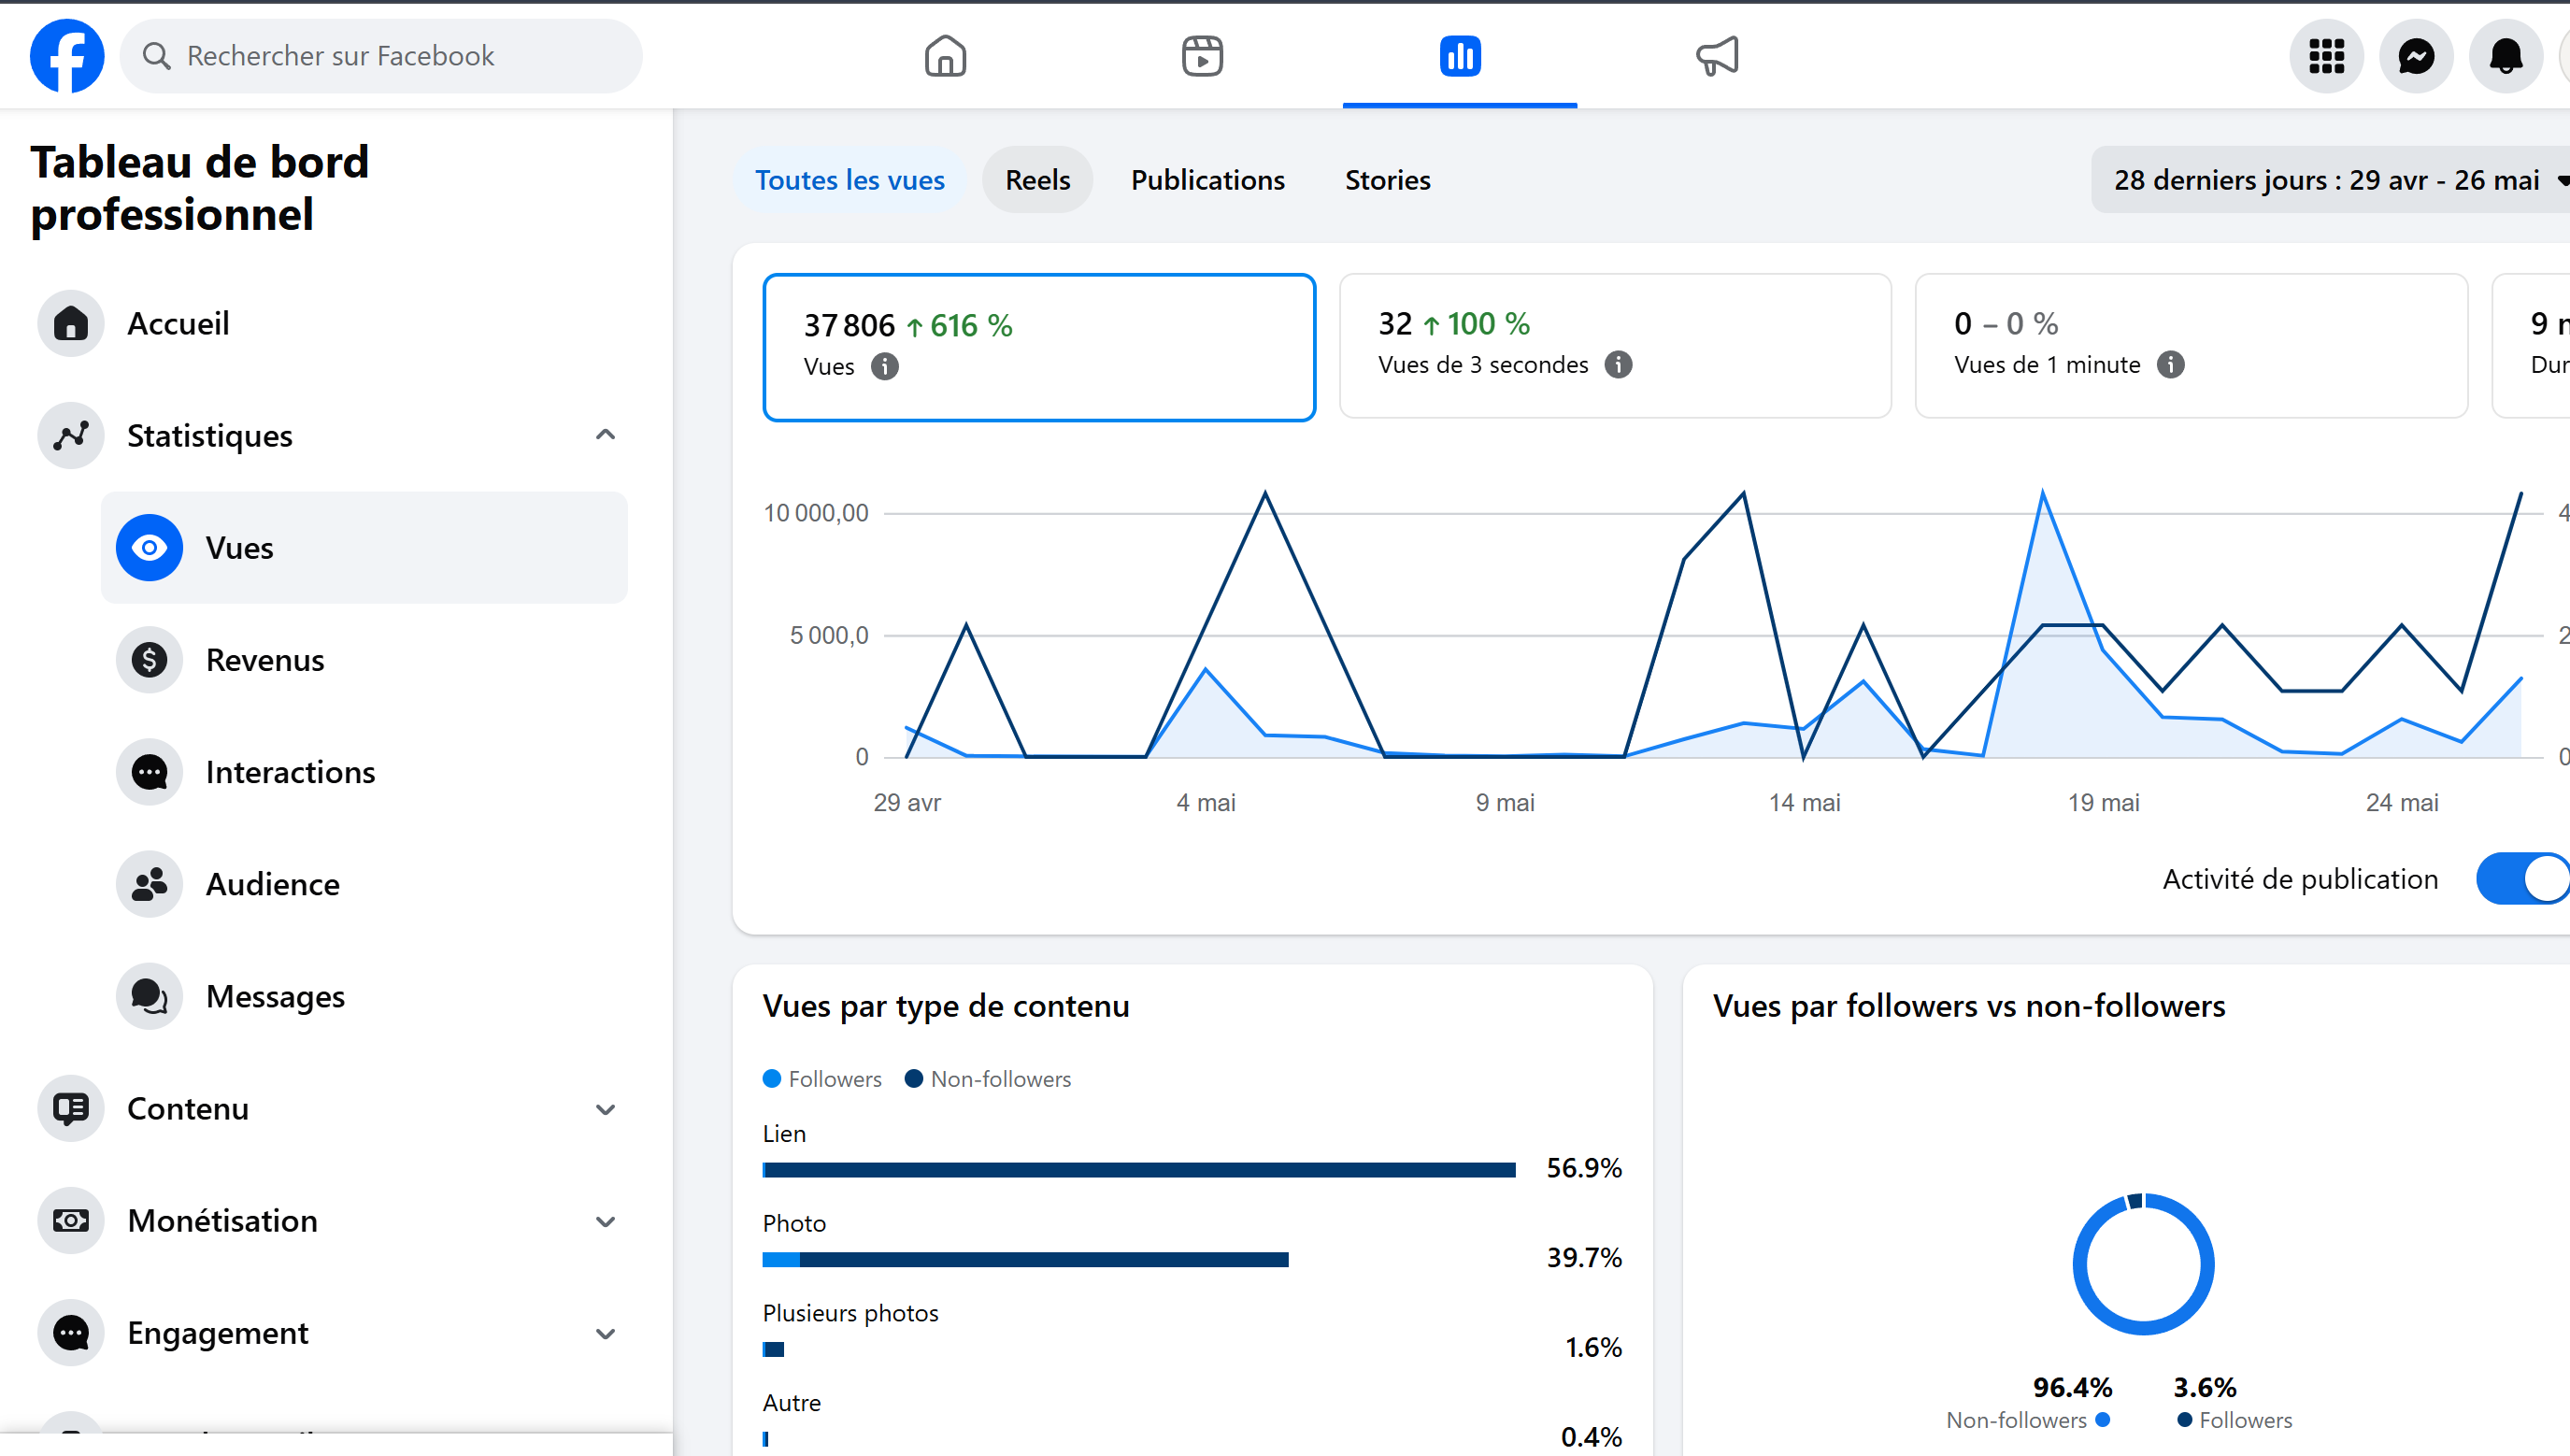Screen dimensions: 2570x1456
Task: Switch to the Publications tab
Action: pos(1207,180)
